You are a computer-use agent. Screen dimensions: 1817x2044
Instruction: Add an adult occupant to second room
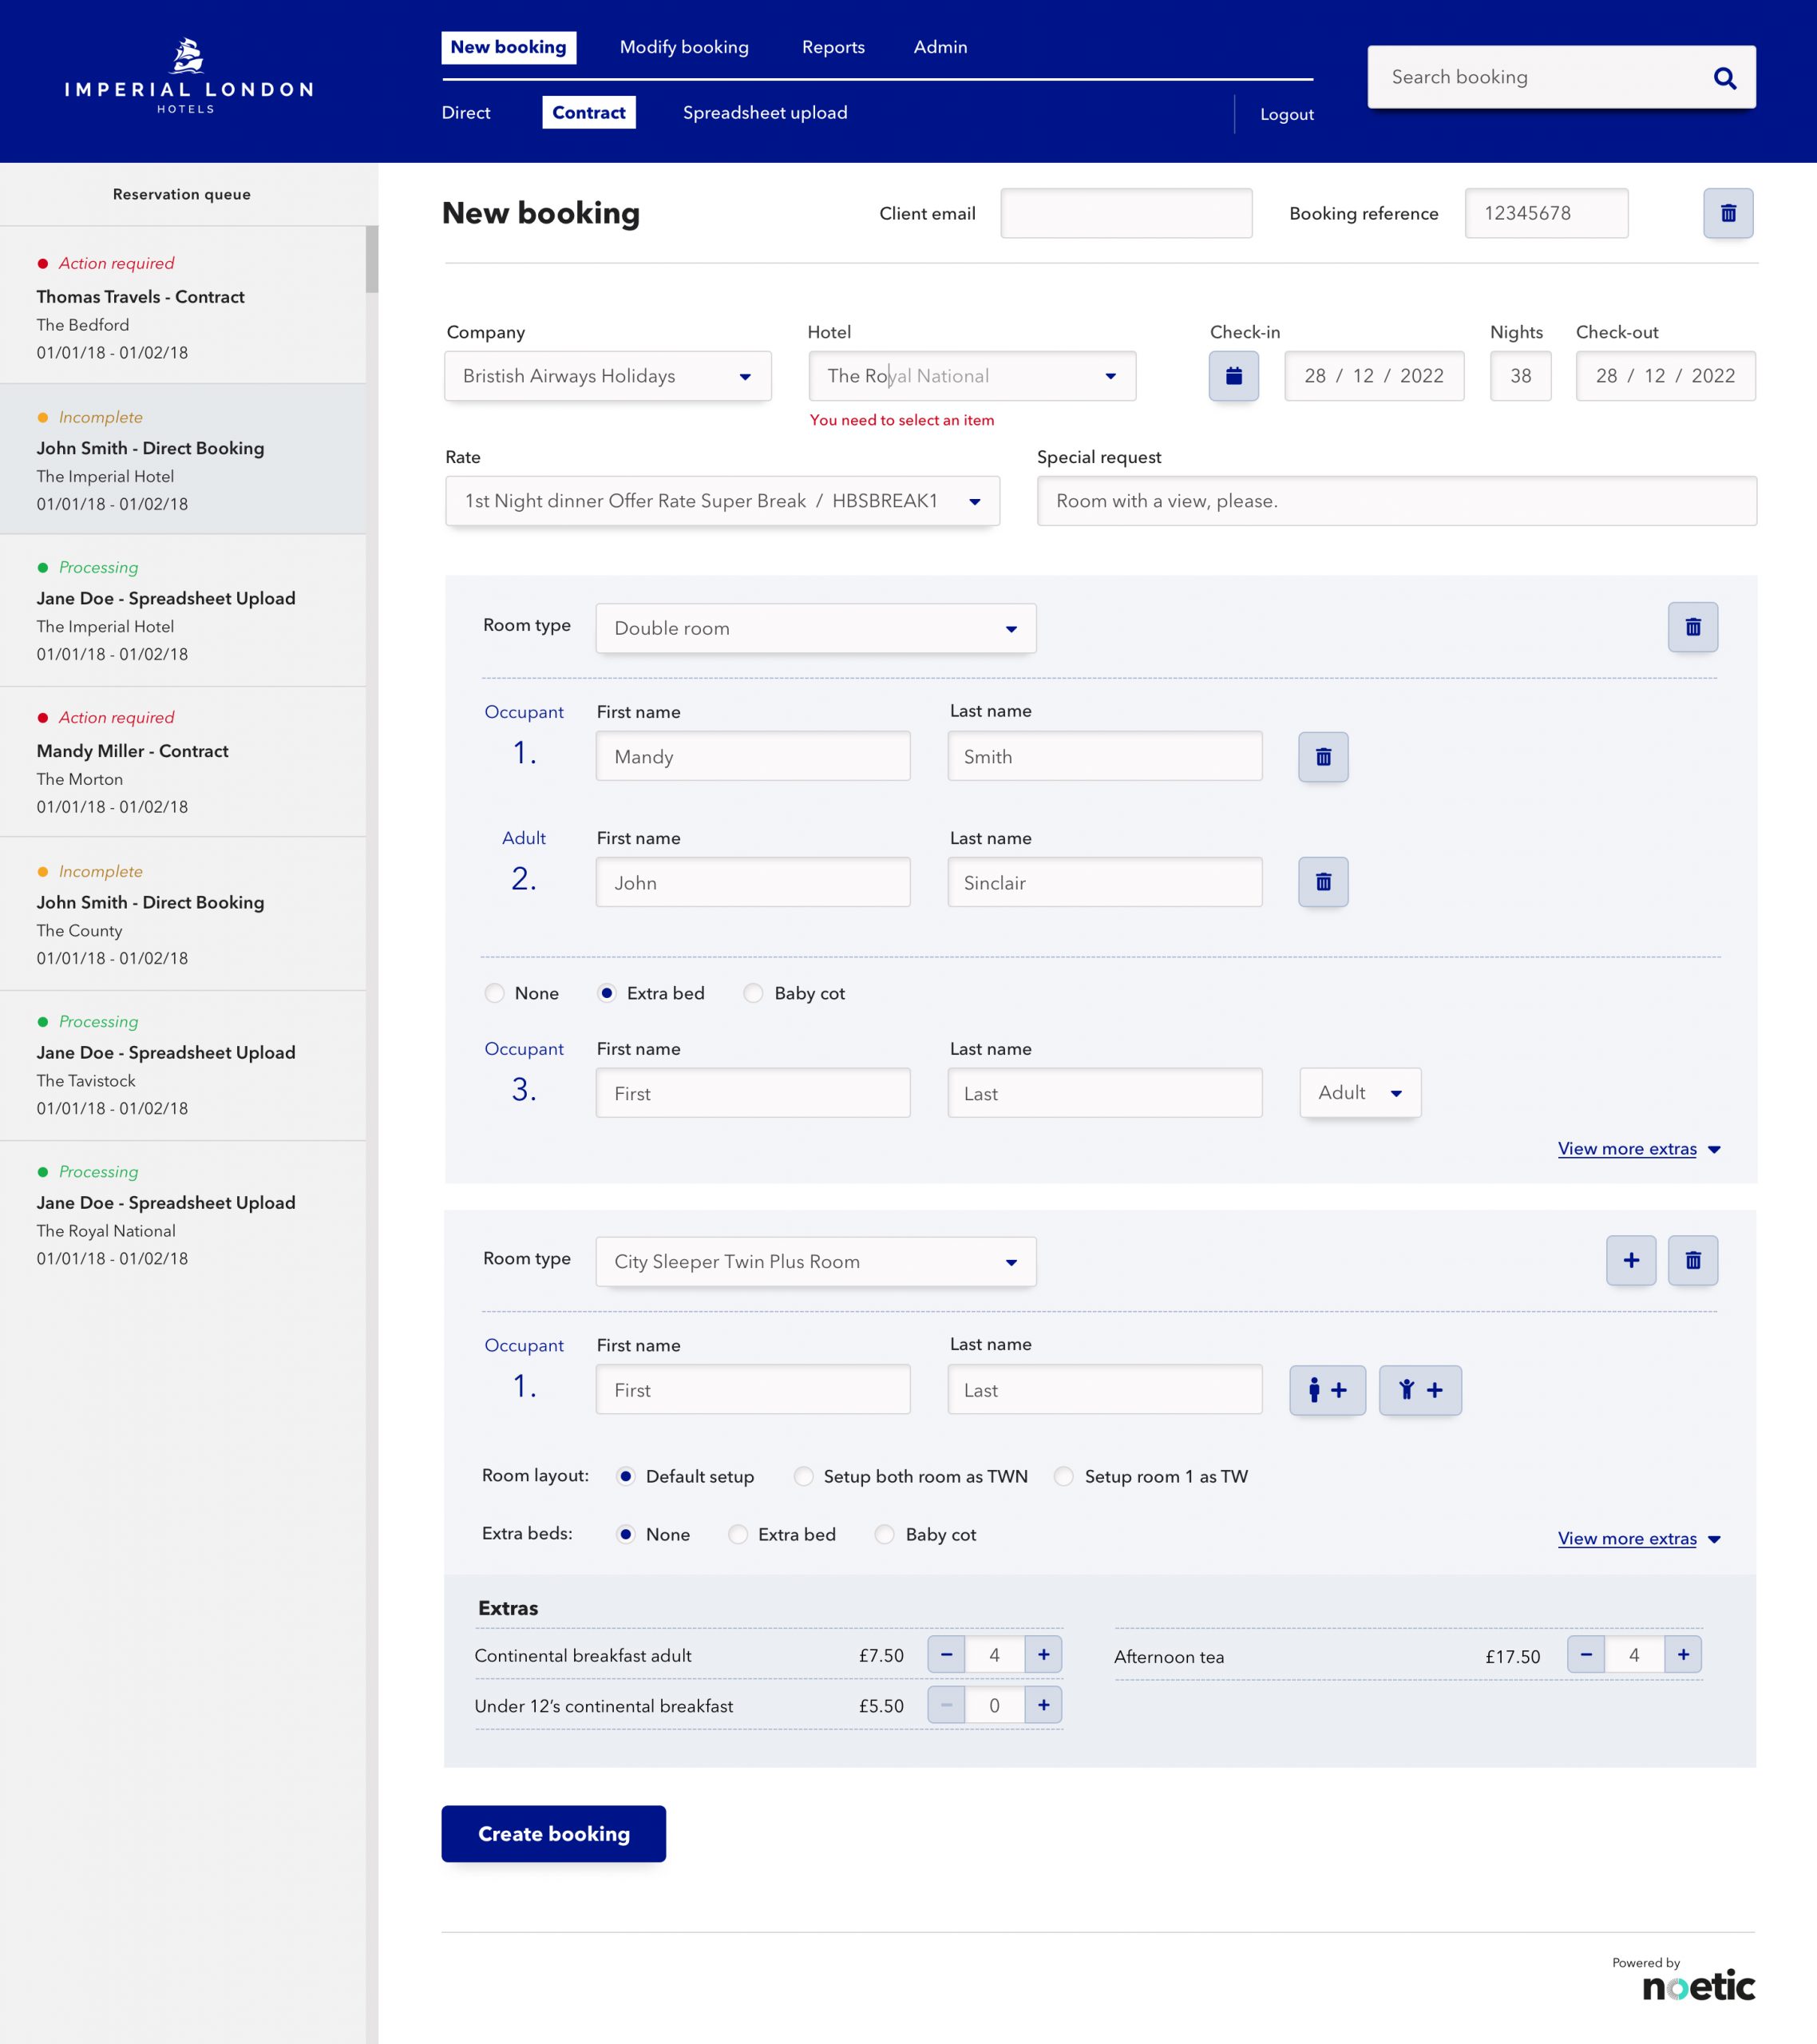pyautogui.click(x=1326, y=1390)
